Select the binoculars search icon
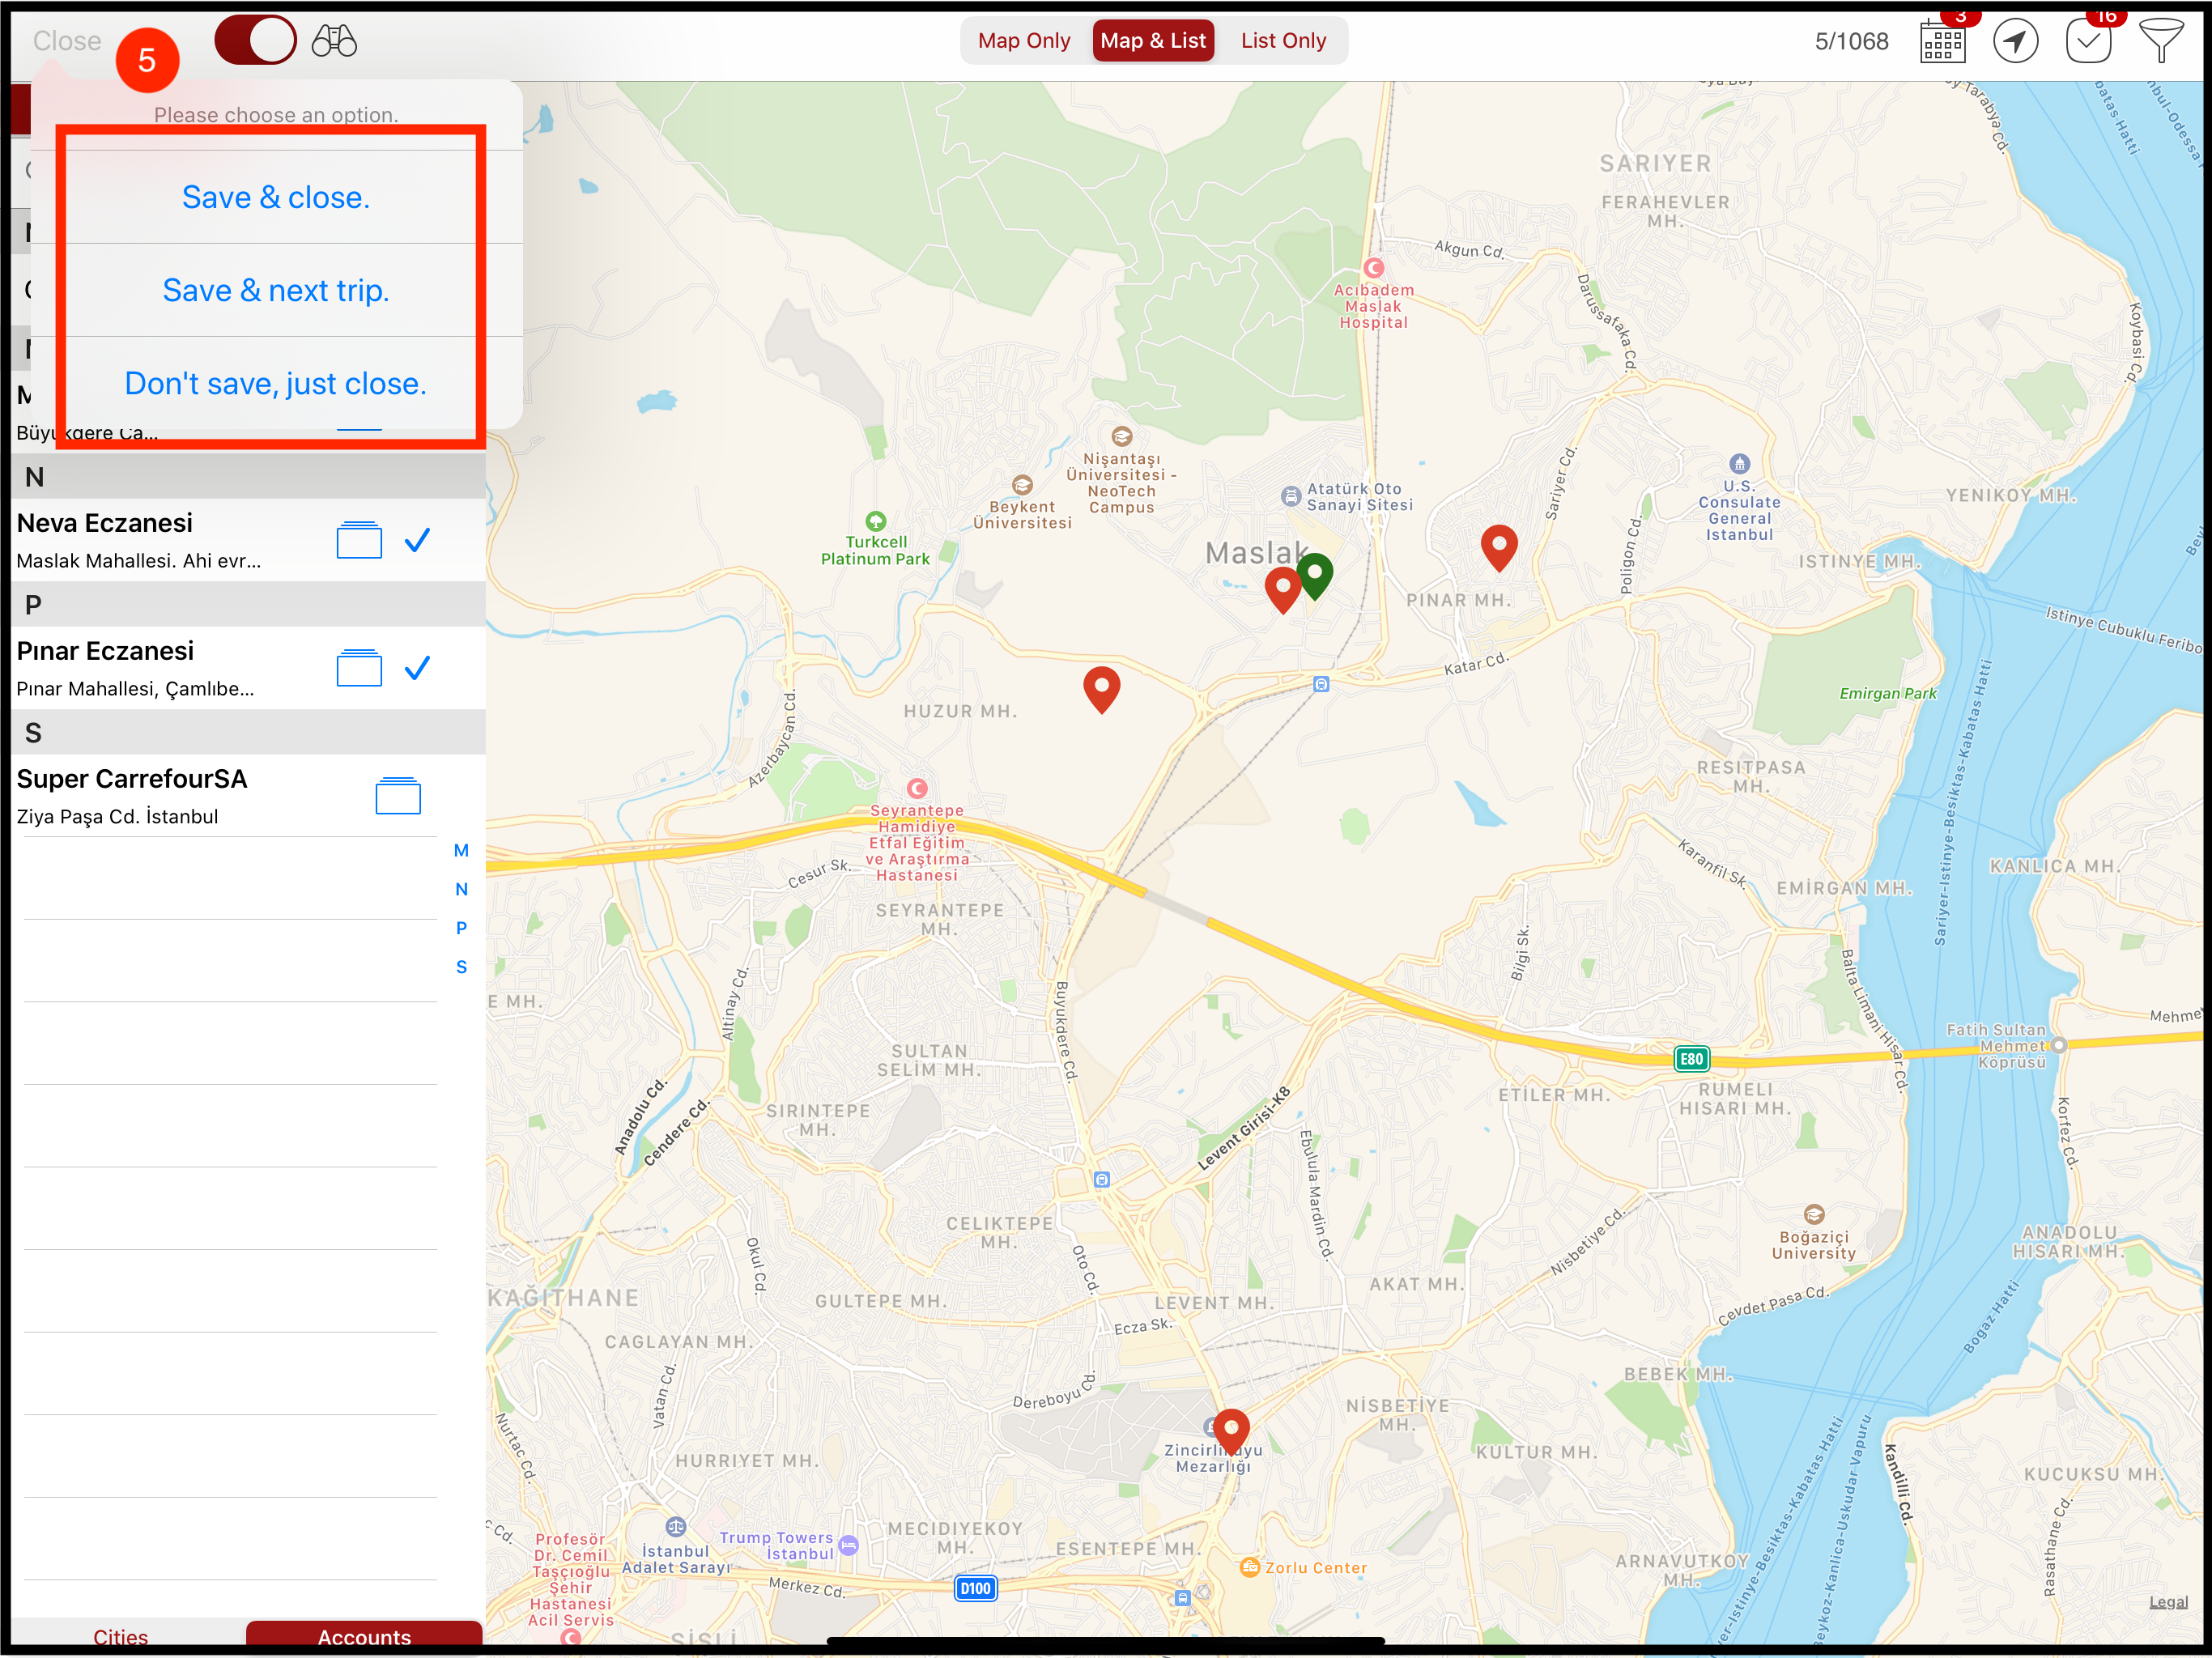Viewport: 2212px width, 1658px height. click(334, 40)
